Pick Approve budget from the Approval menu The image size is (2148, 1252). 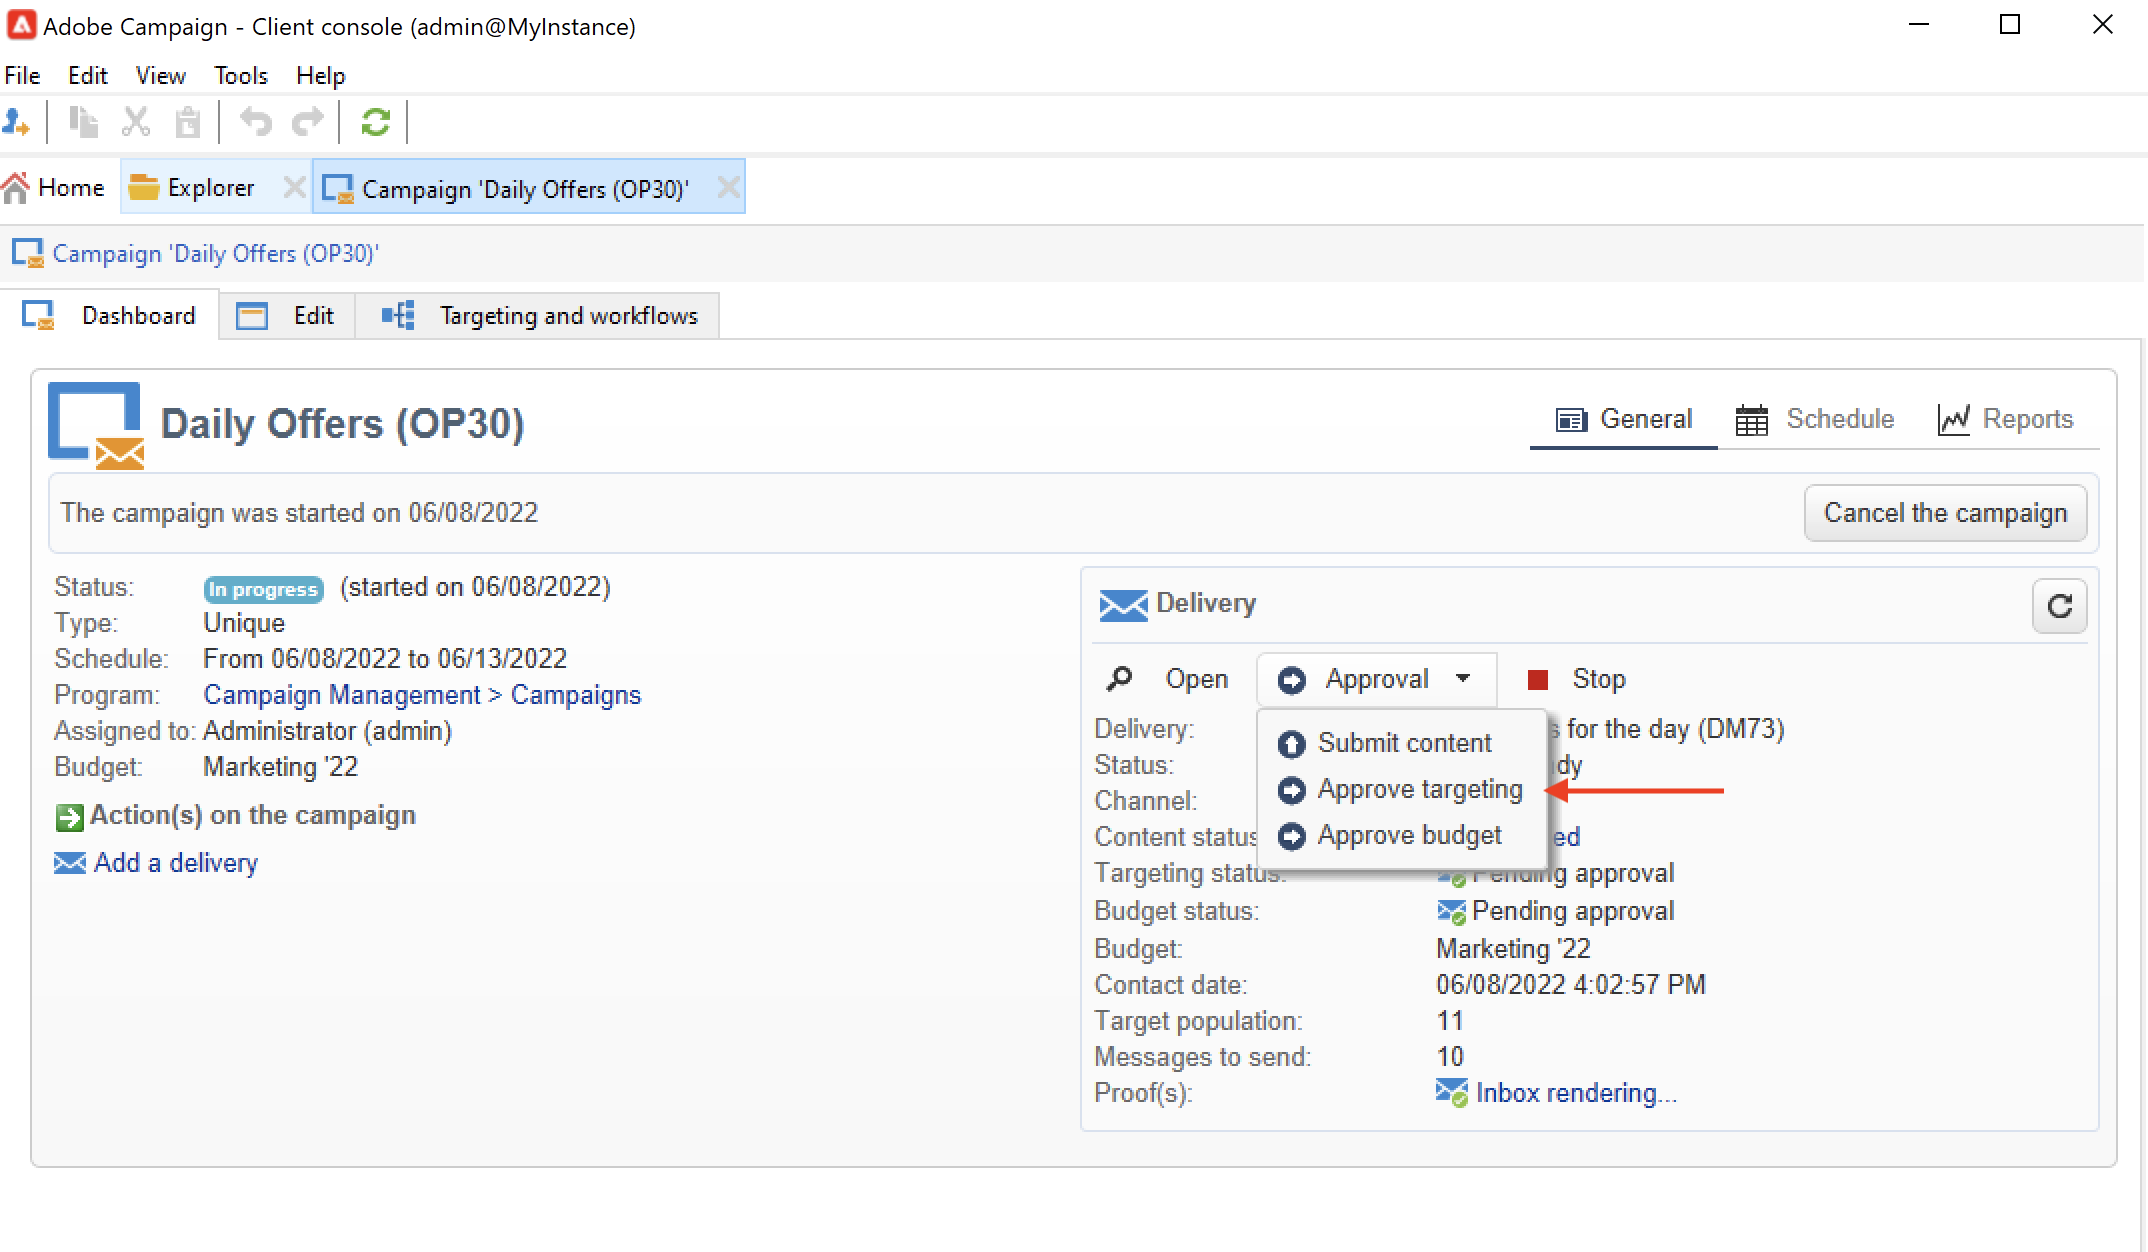pos(1408,835)
